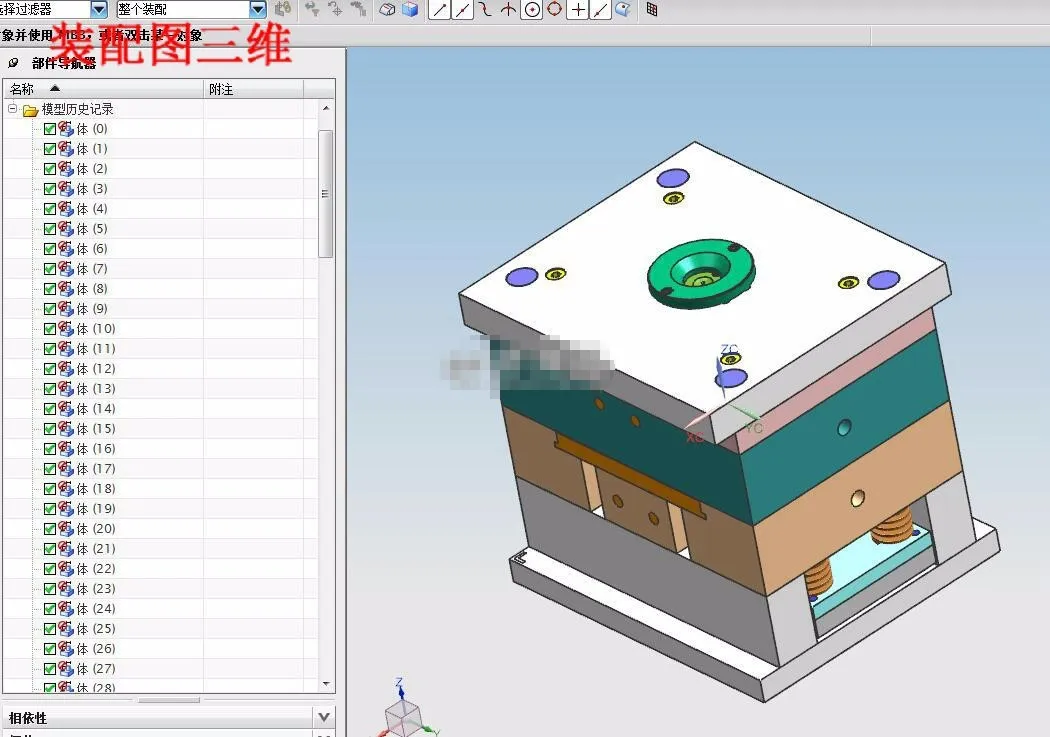
Task: Enable the arc center snap icon
Action: [x=532, y=10]
